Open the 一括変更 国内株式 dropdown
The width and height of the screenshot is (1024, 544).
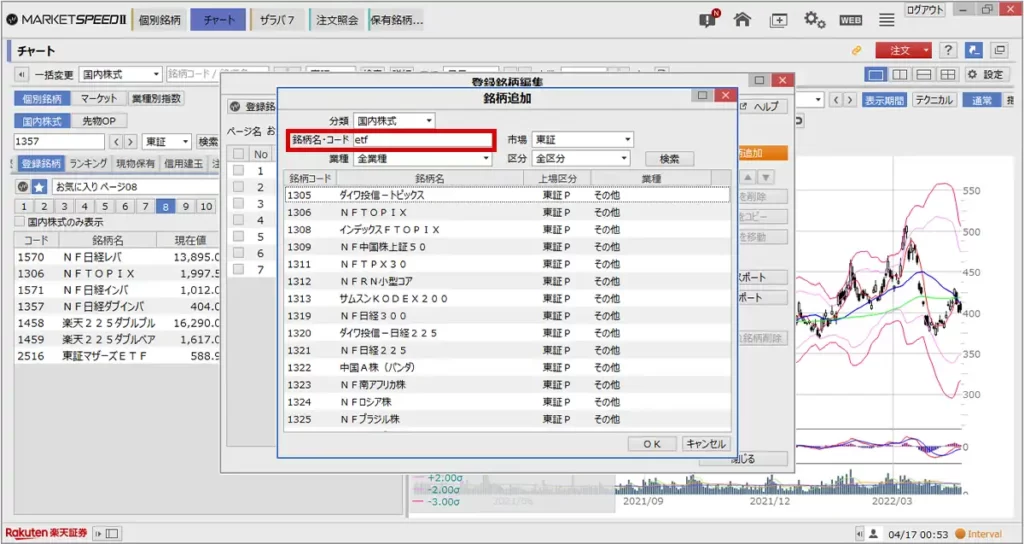coord(120,74)
